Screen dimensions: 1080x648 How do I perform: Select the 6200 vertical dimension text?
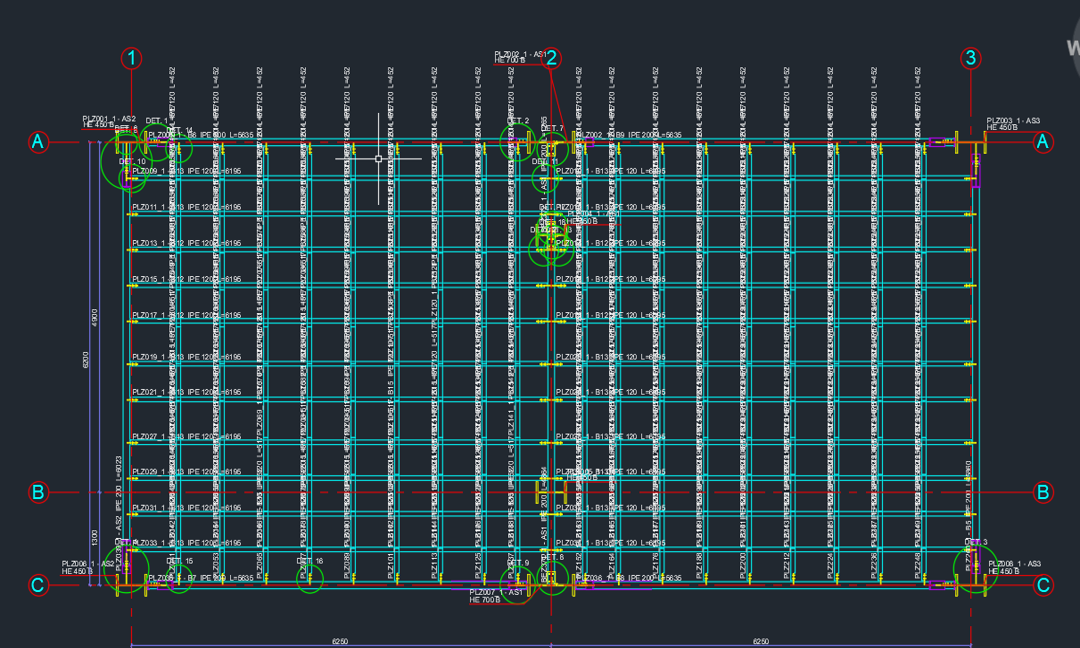pos(86,359)
